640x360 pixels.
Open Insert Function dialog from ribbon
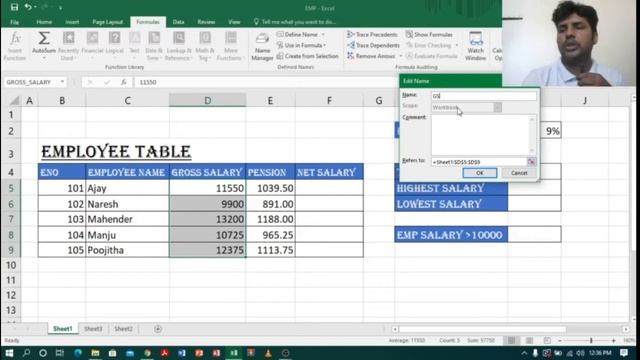pos(15,46)
